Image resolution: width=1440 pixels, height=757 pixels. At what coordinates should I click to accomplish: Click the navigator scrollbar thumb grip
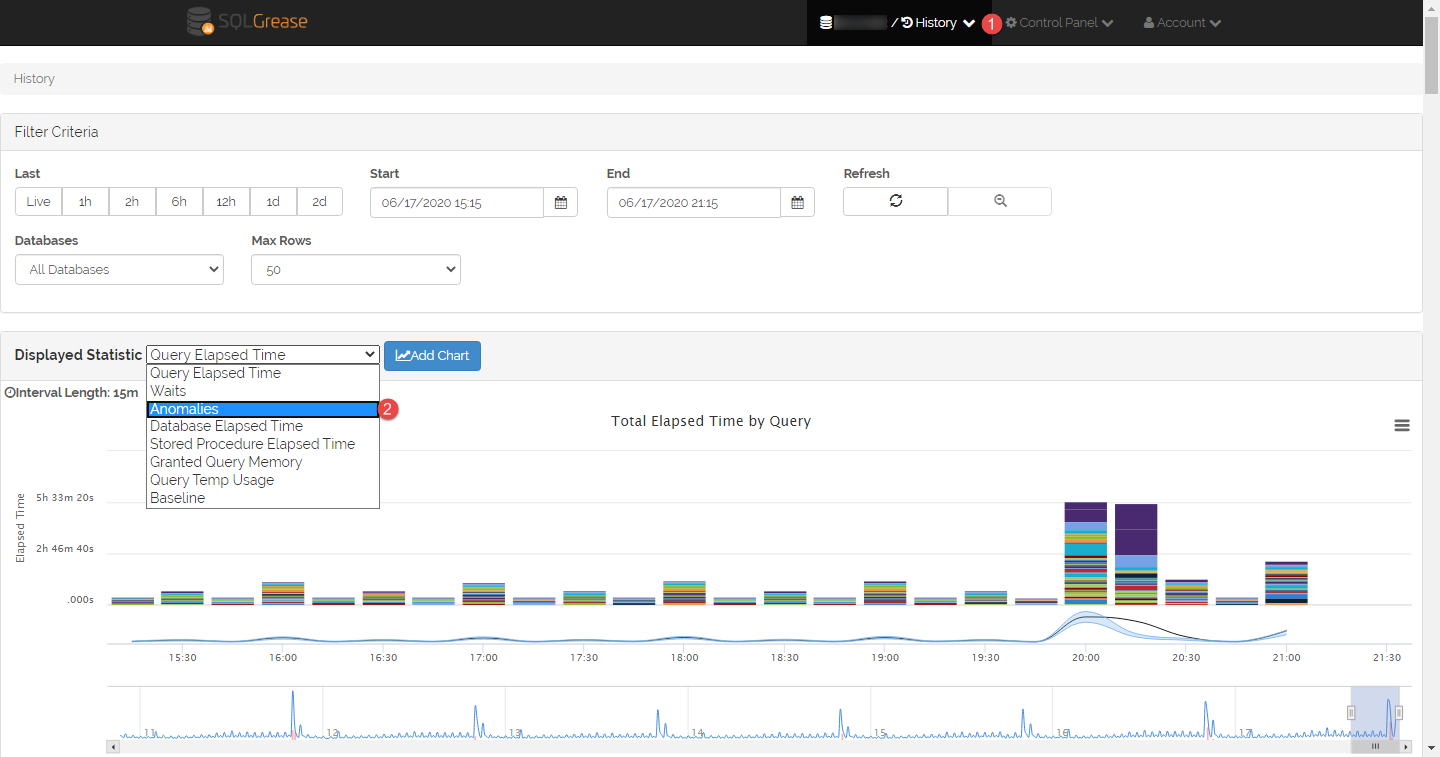[1375, 746]
